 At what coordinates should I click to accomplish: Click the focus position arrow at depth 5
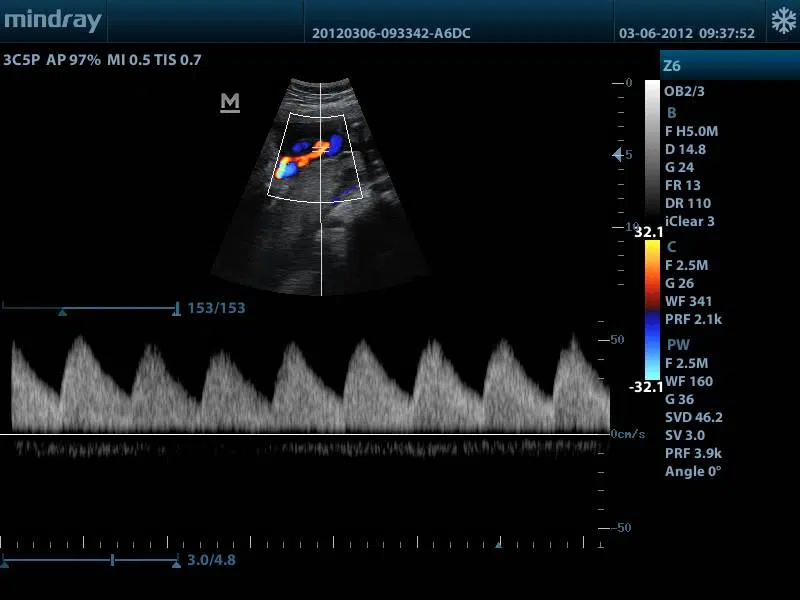point(617,155)
